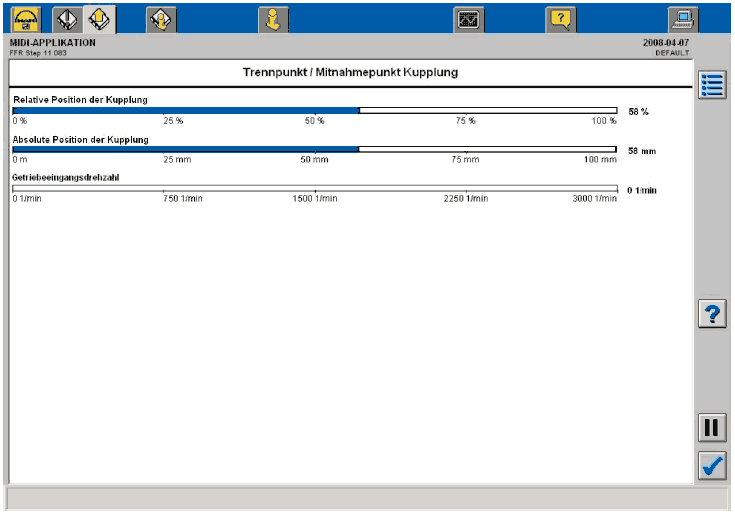
Task: Click the blue question mark help button on sidebar
Action: click(711, 314)
